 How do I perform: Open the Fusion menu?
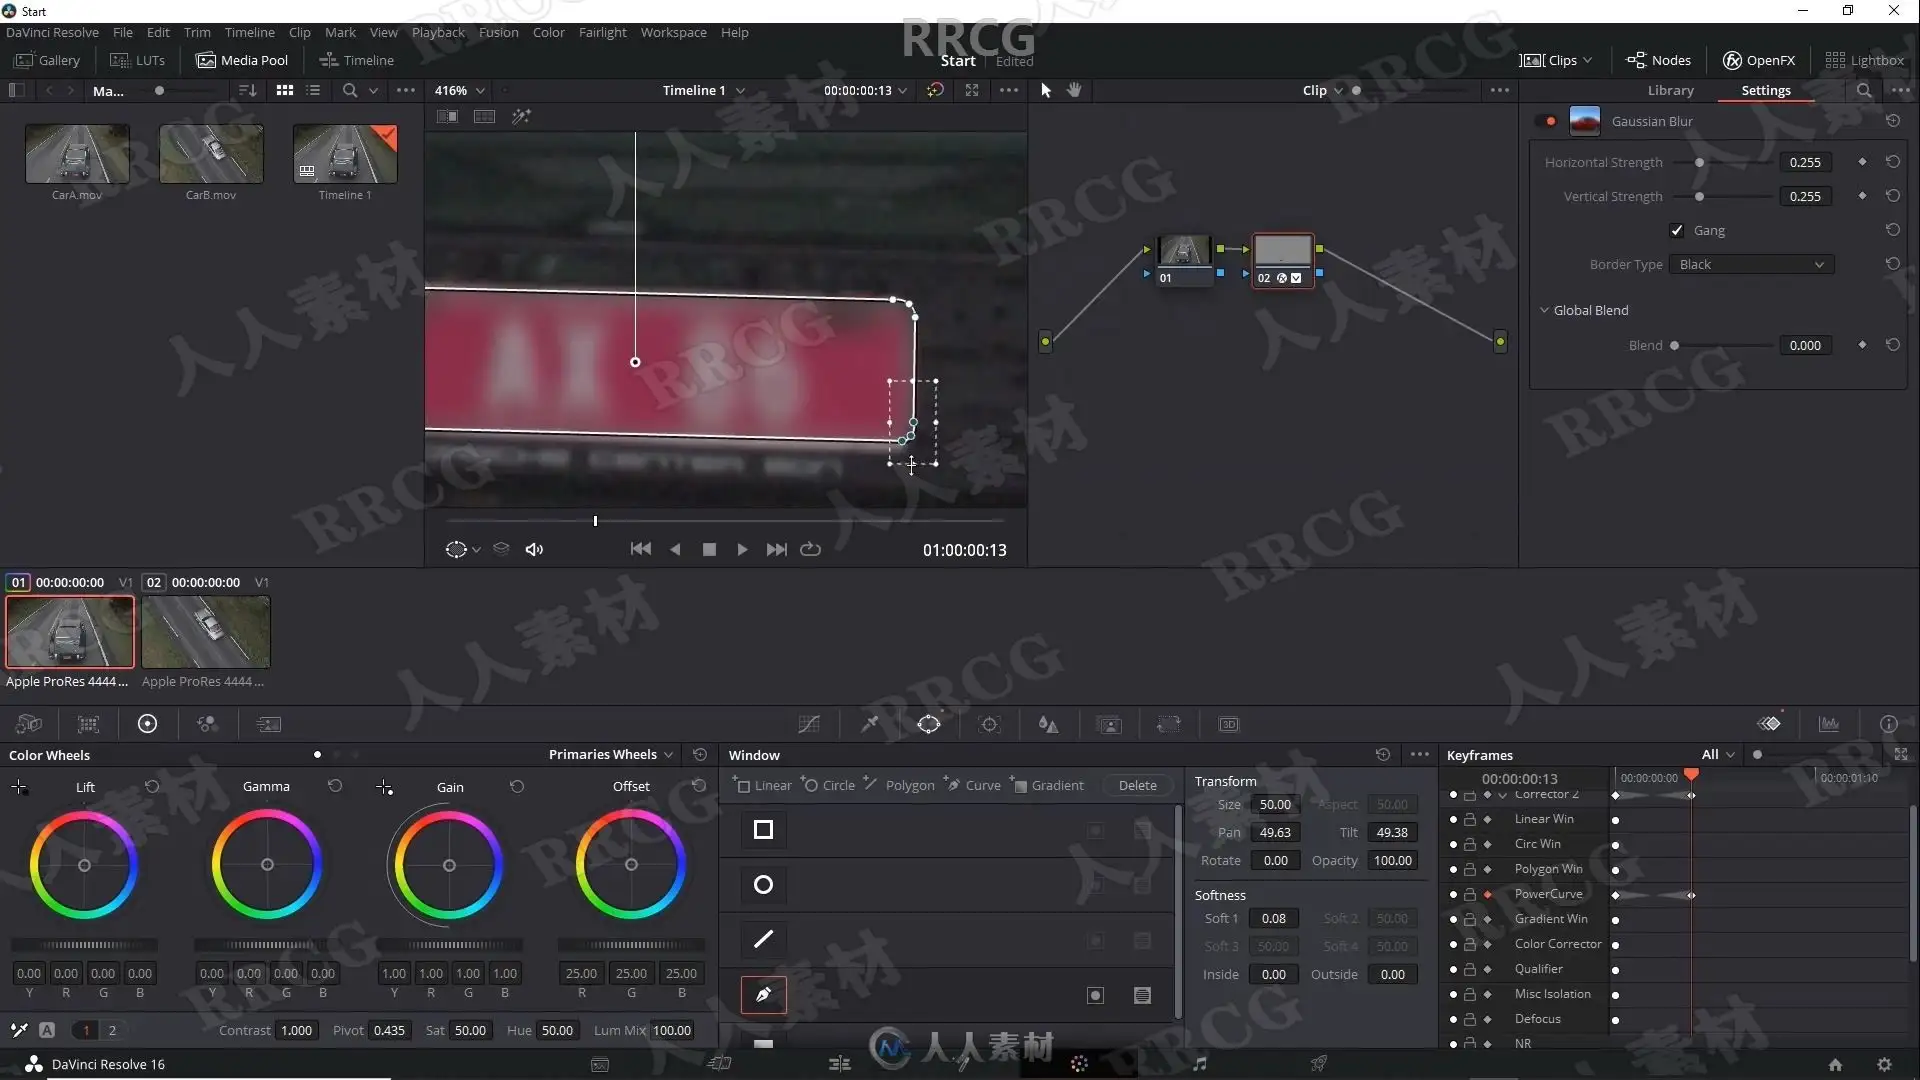(x=498, y=32)
